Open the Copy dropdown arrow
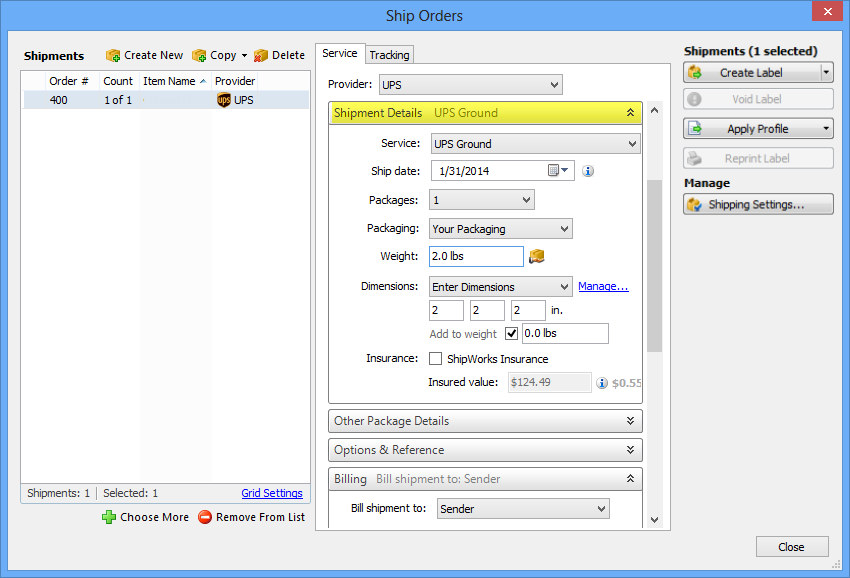Image resolution: width=850 pixels, height=578 pixels. click(244, 55)
